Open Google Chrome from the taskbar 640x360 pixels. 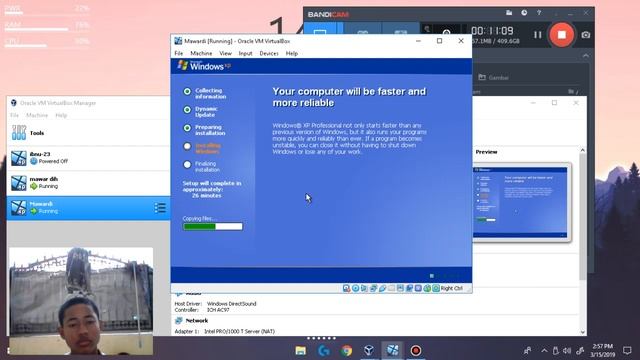tap(347, 351)
